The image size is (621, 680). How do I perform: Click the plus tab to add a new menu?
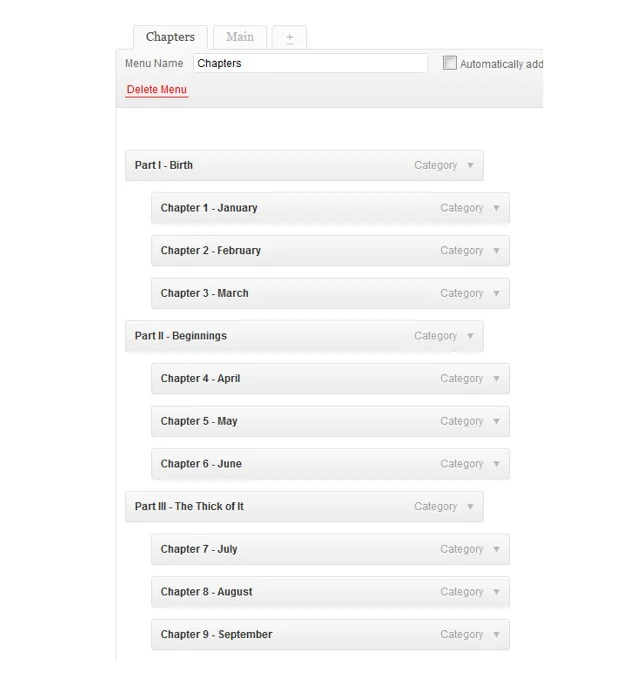click(289, 37)
